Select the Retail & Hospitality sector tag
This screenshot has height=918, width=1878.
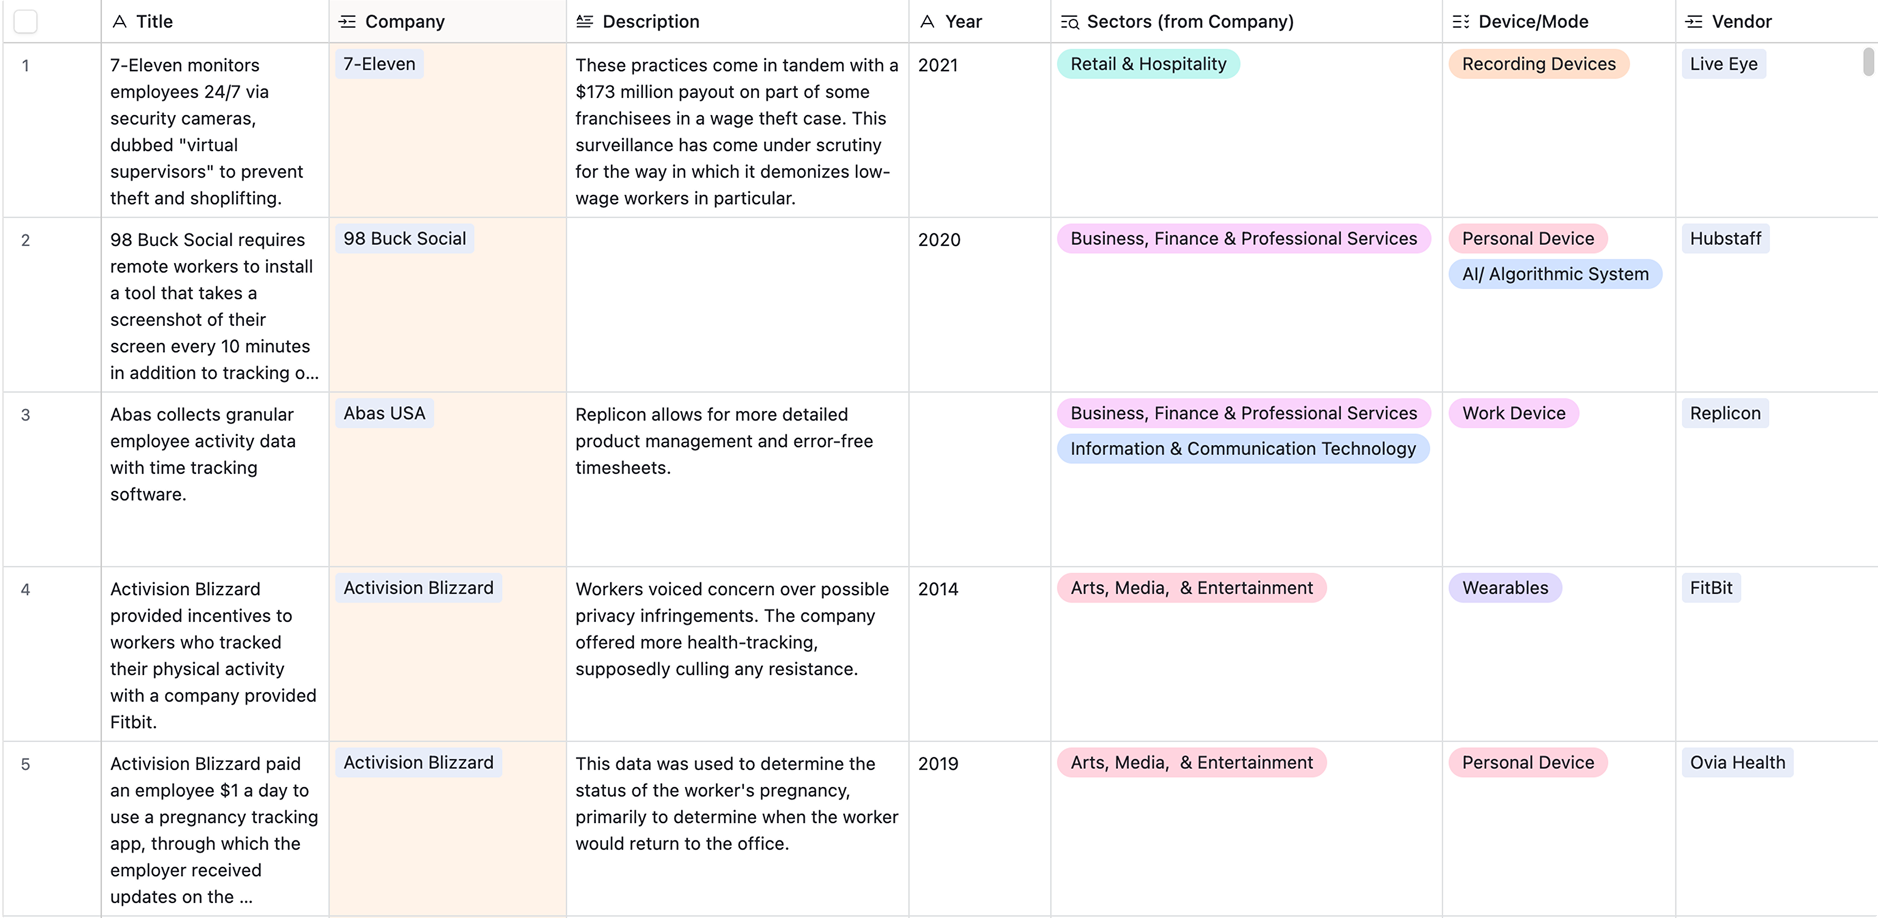[1148, 64]
